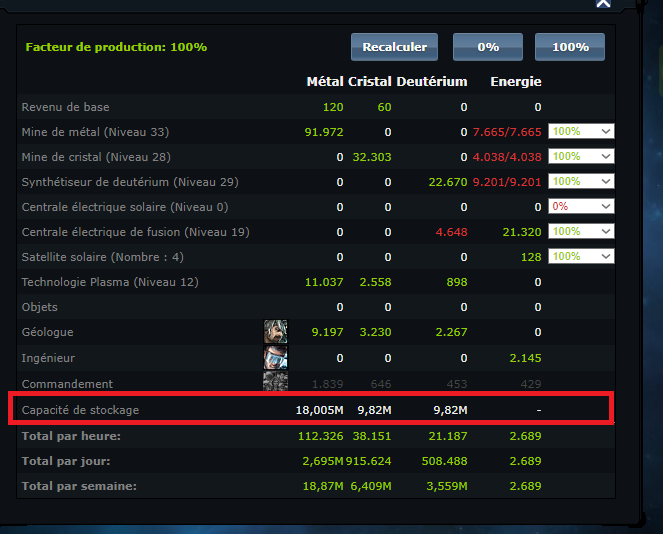Open Synthétiseur de deutérium percentage dropdown
This screenshot has height=534, width=663.
click(581, 181)
